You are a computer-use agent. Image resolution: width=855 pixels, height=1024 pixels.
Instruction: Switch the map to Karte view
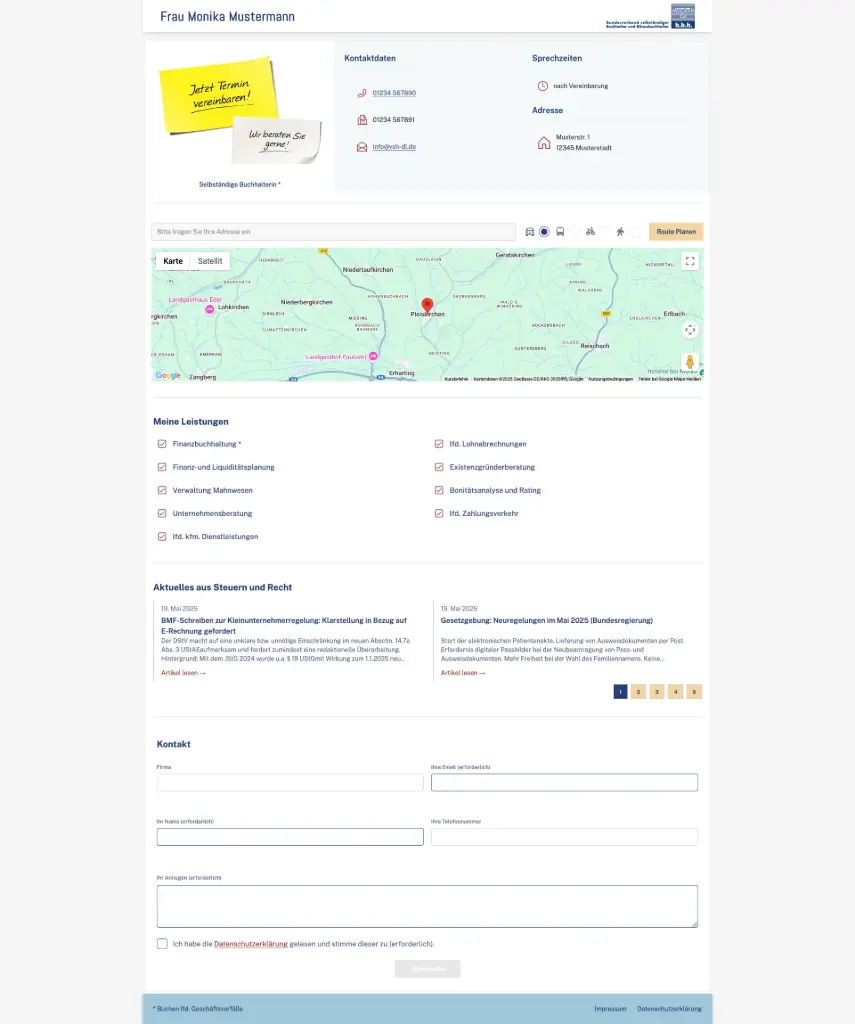[172, 261]
